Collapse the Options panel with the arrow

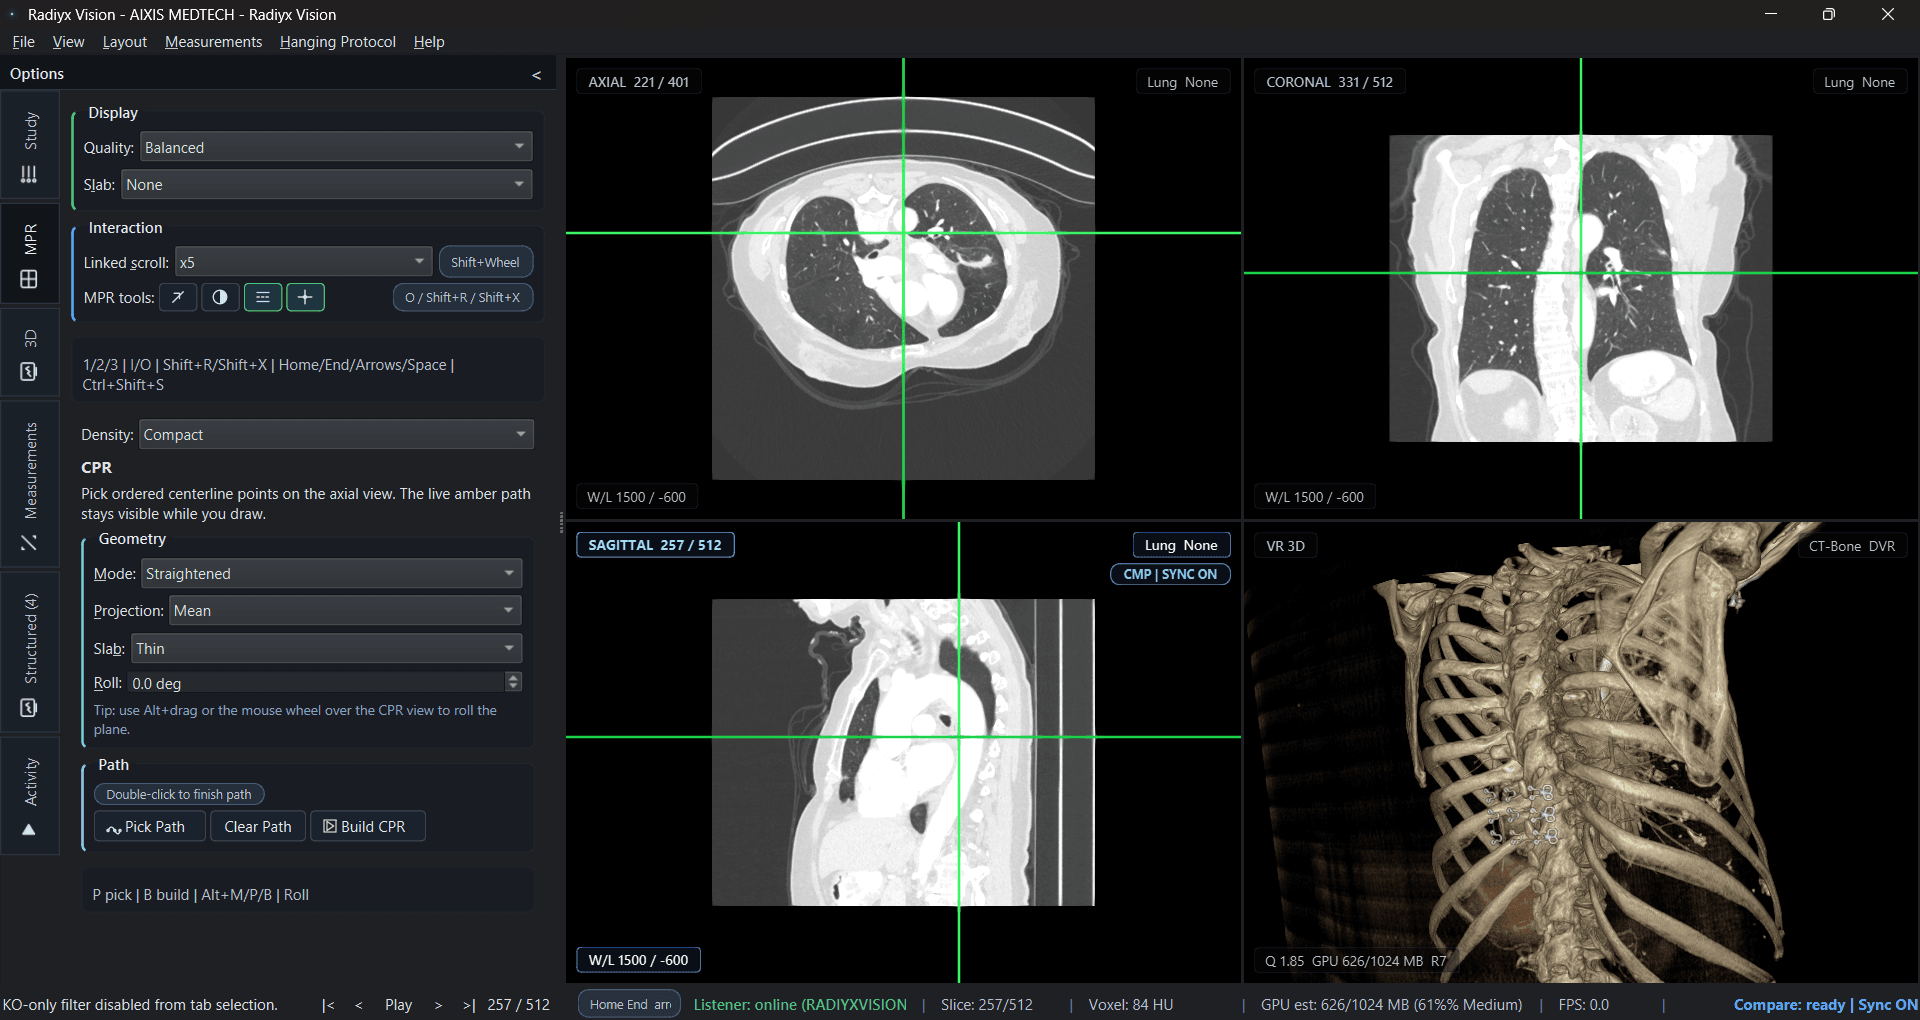tap(536, 75)
